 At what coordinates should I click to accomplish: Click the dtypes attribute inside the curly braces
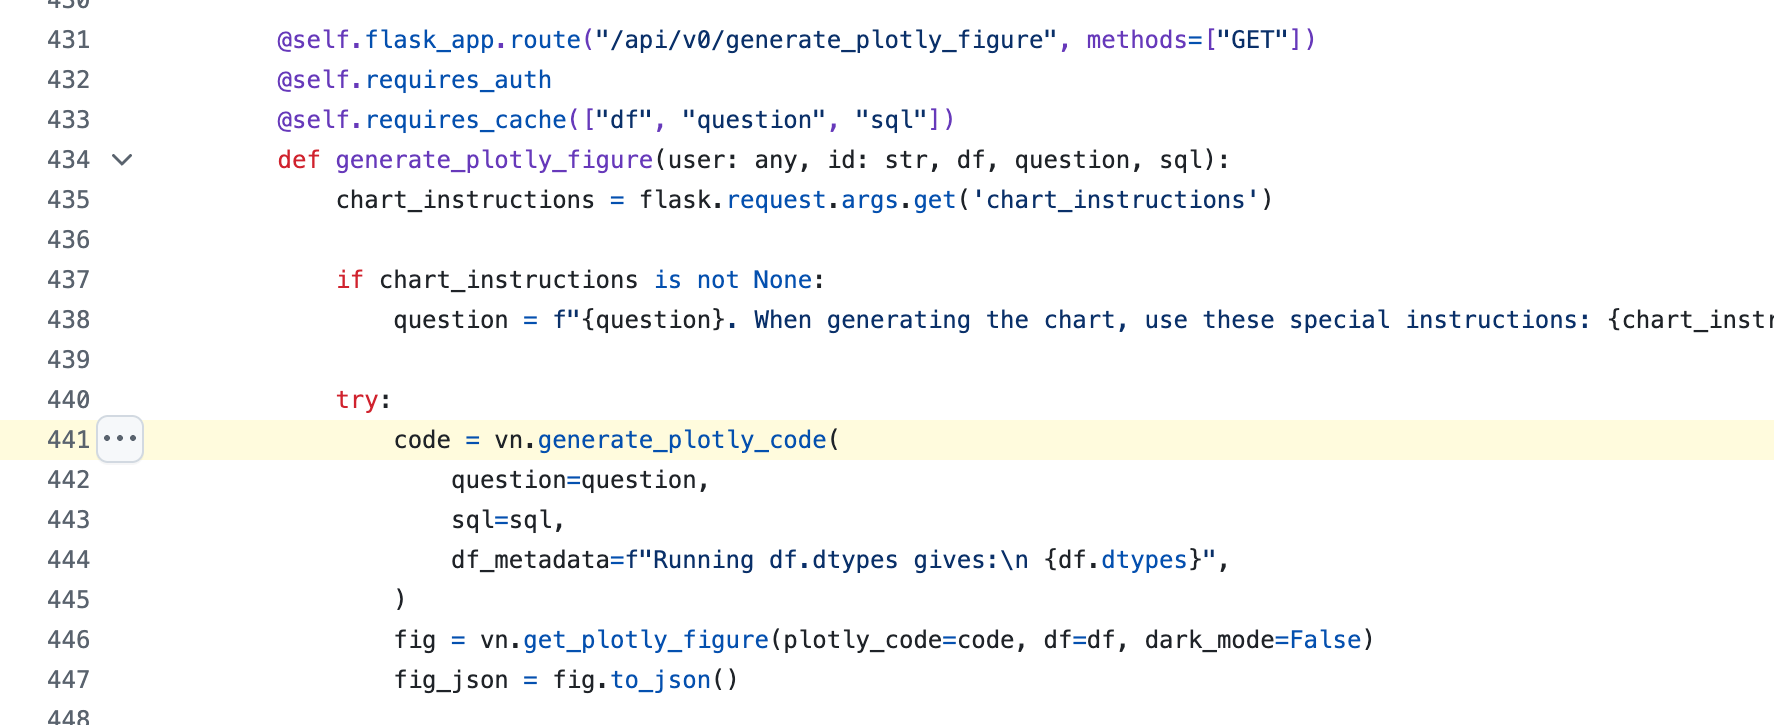(1144, 560)
